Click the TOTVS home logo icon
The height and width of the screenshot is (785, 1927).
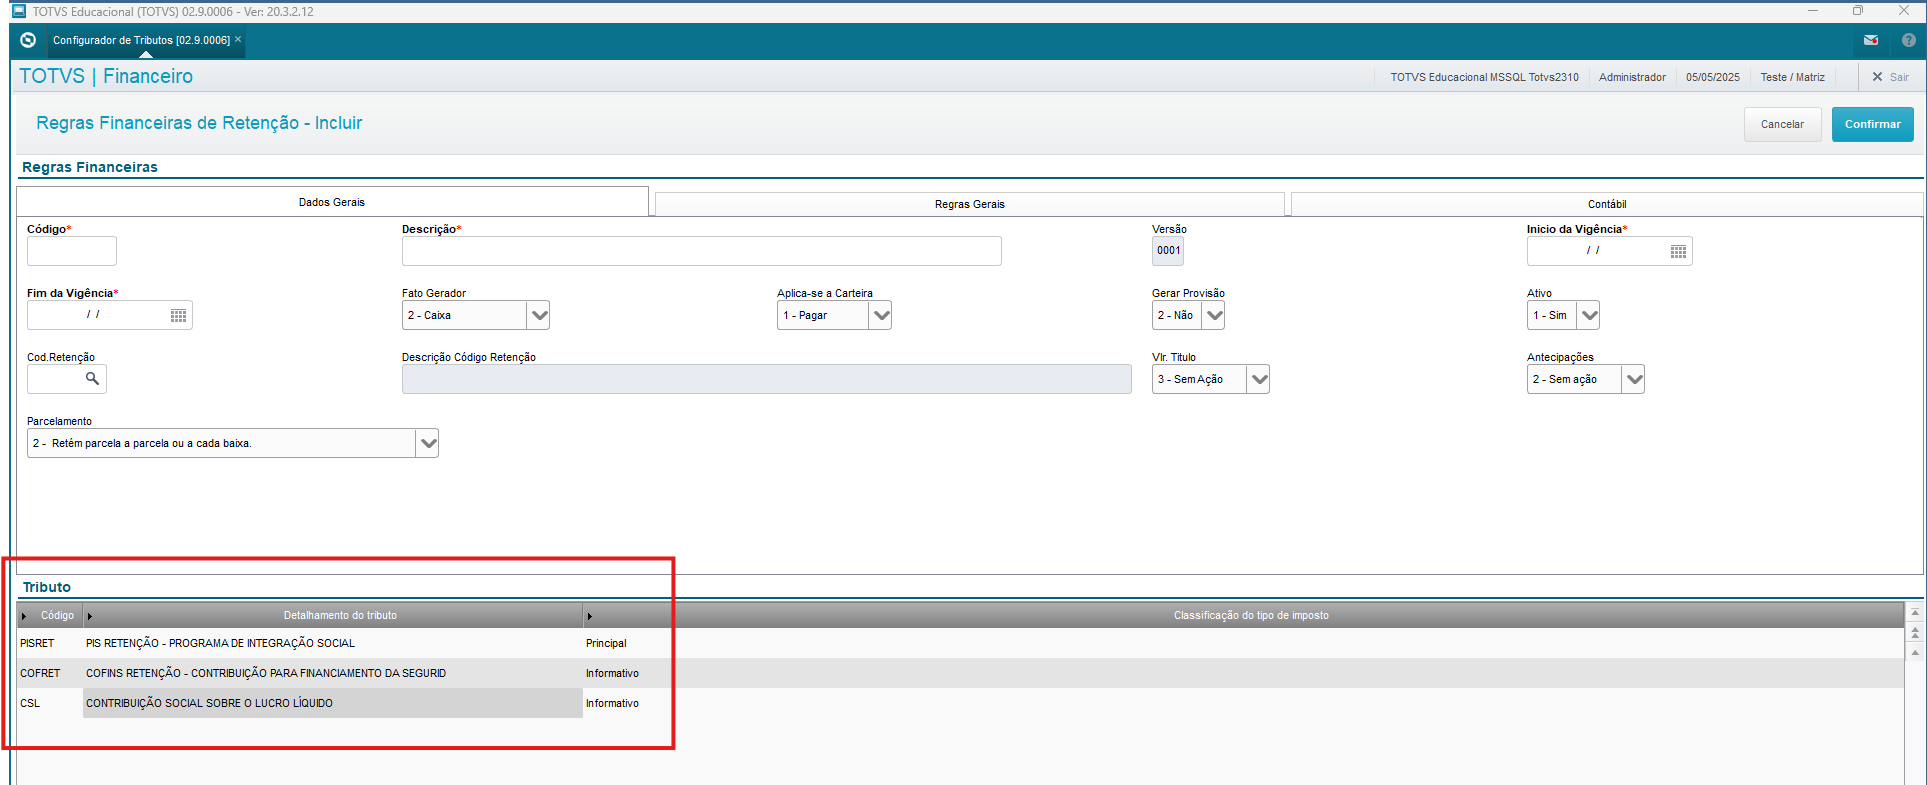pos(28,40)
